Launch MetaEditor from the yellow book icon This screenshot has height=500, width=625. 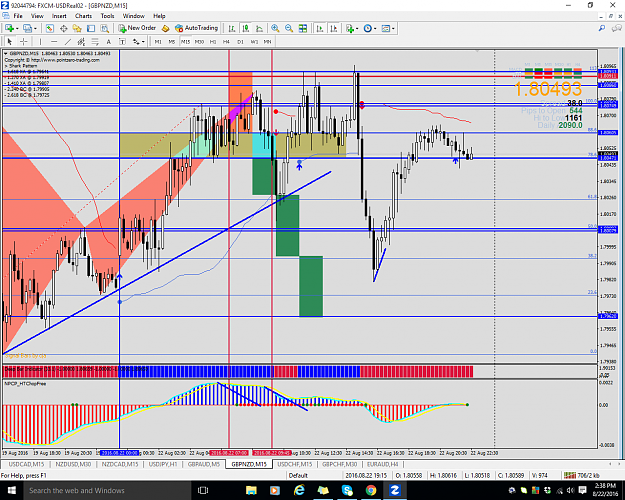[x=165, y=28]
